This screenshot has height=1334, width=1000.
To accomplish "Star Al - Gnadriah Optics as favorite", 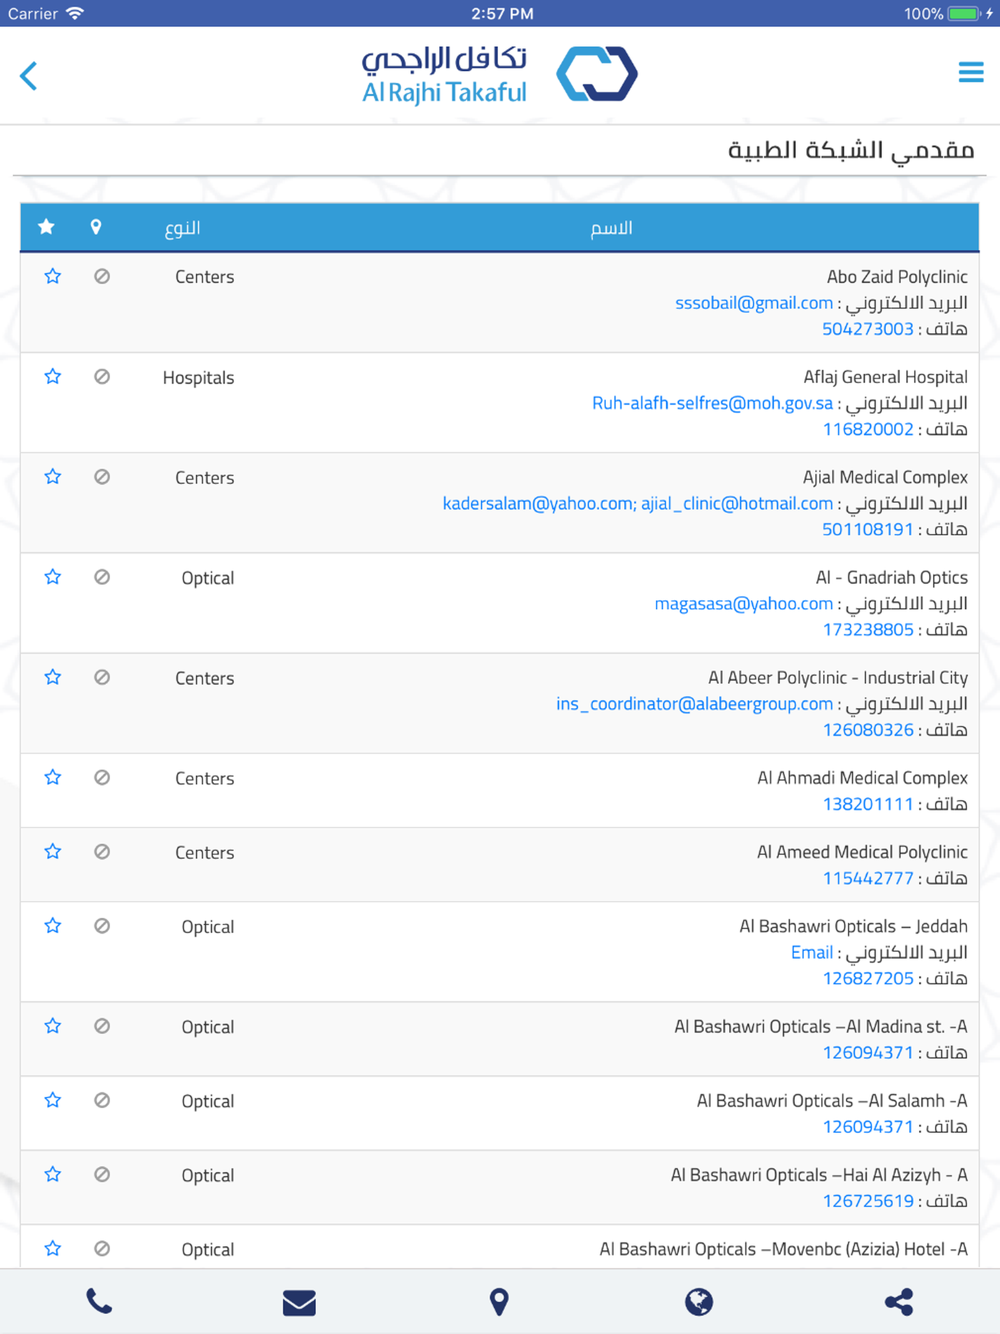I will click(53, 576).
